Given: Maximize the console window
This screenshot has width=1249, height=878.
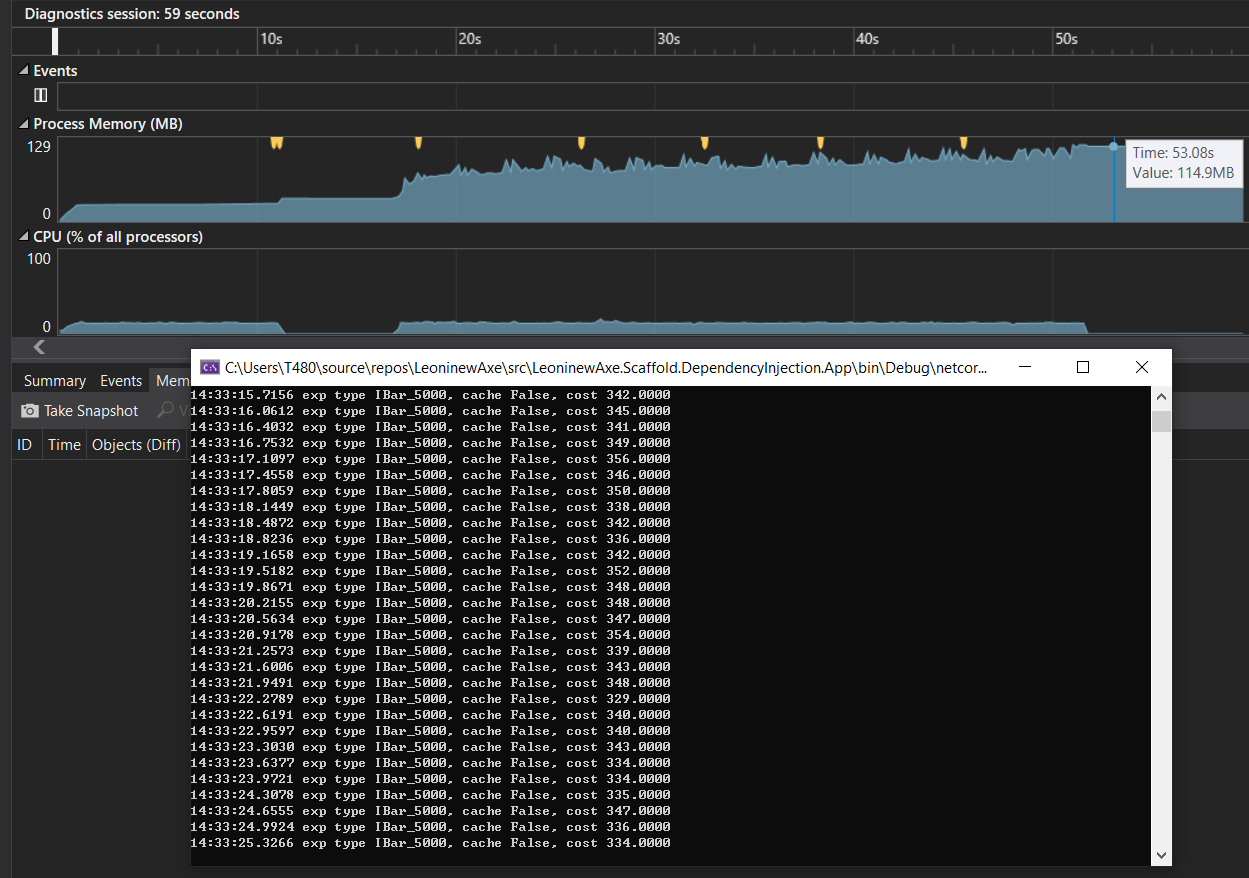Looking at the screenshot, I should click(1083, 367).
